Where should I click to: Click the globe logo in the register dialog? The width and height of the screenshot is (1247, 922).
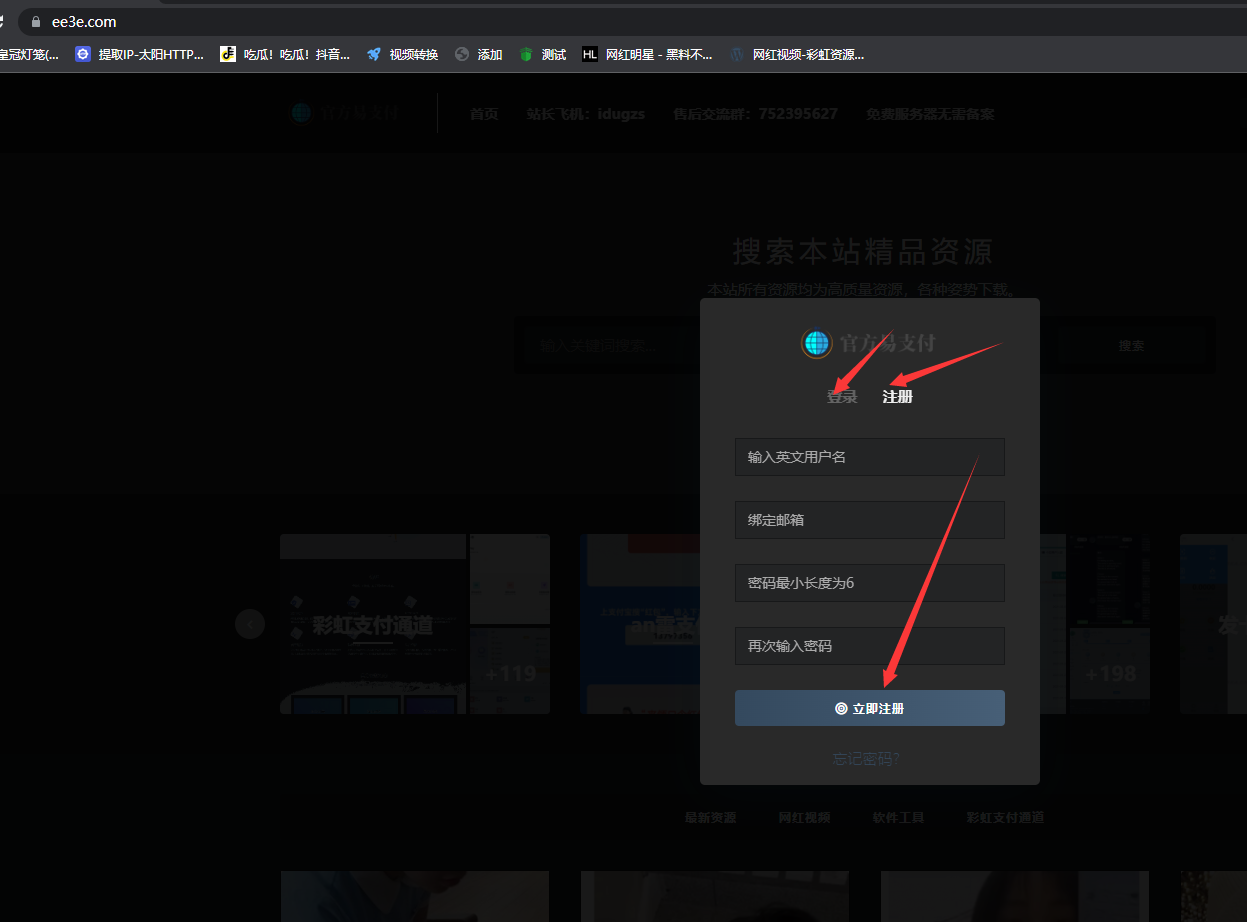817,343
